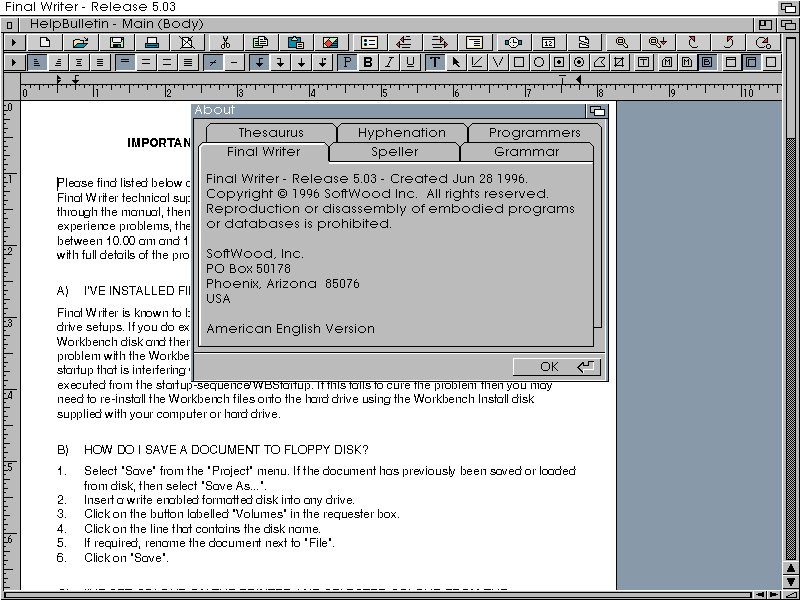Click the right scroll arrow at bottom
Viewport: 800px width, 600px height.
[773, 594]
